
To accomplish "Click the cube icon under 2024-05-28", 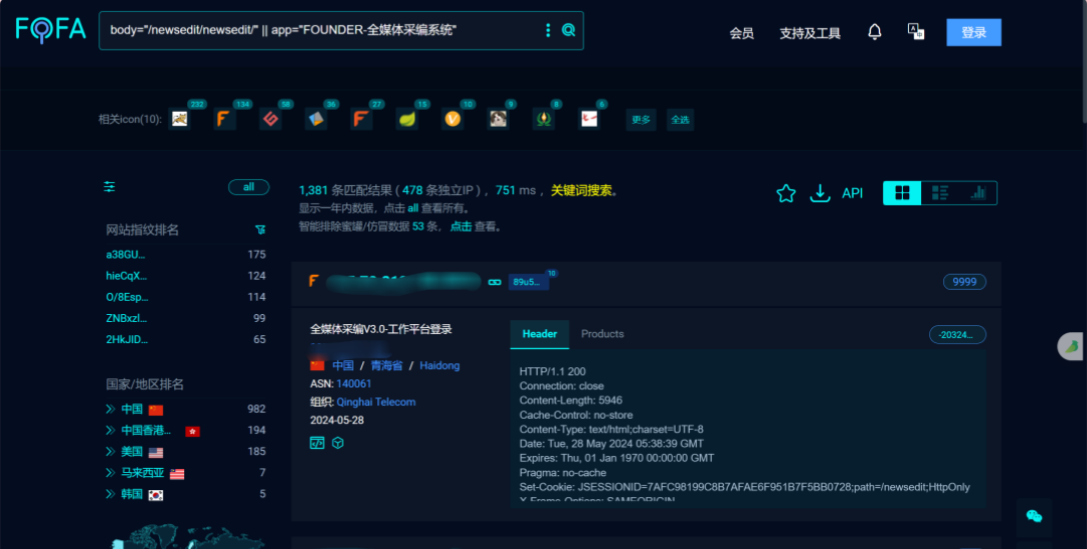I will click(x=338, y=442).
